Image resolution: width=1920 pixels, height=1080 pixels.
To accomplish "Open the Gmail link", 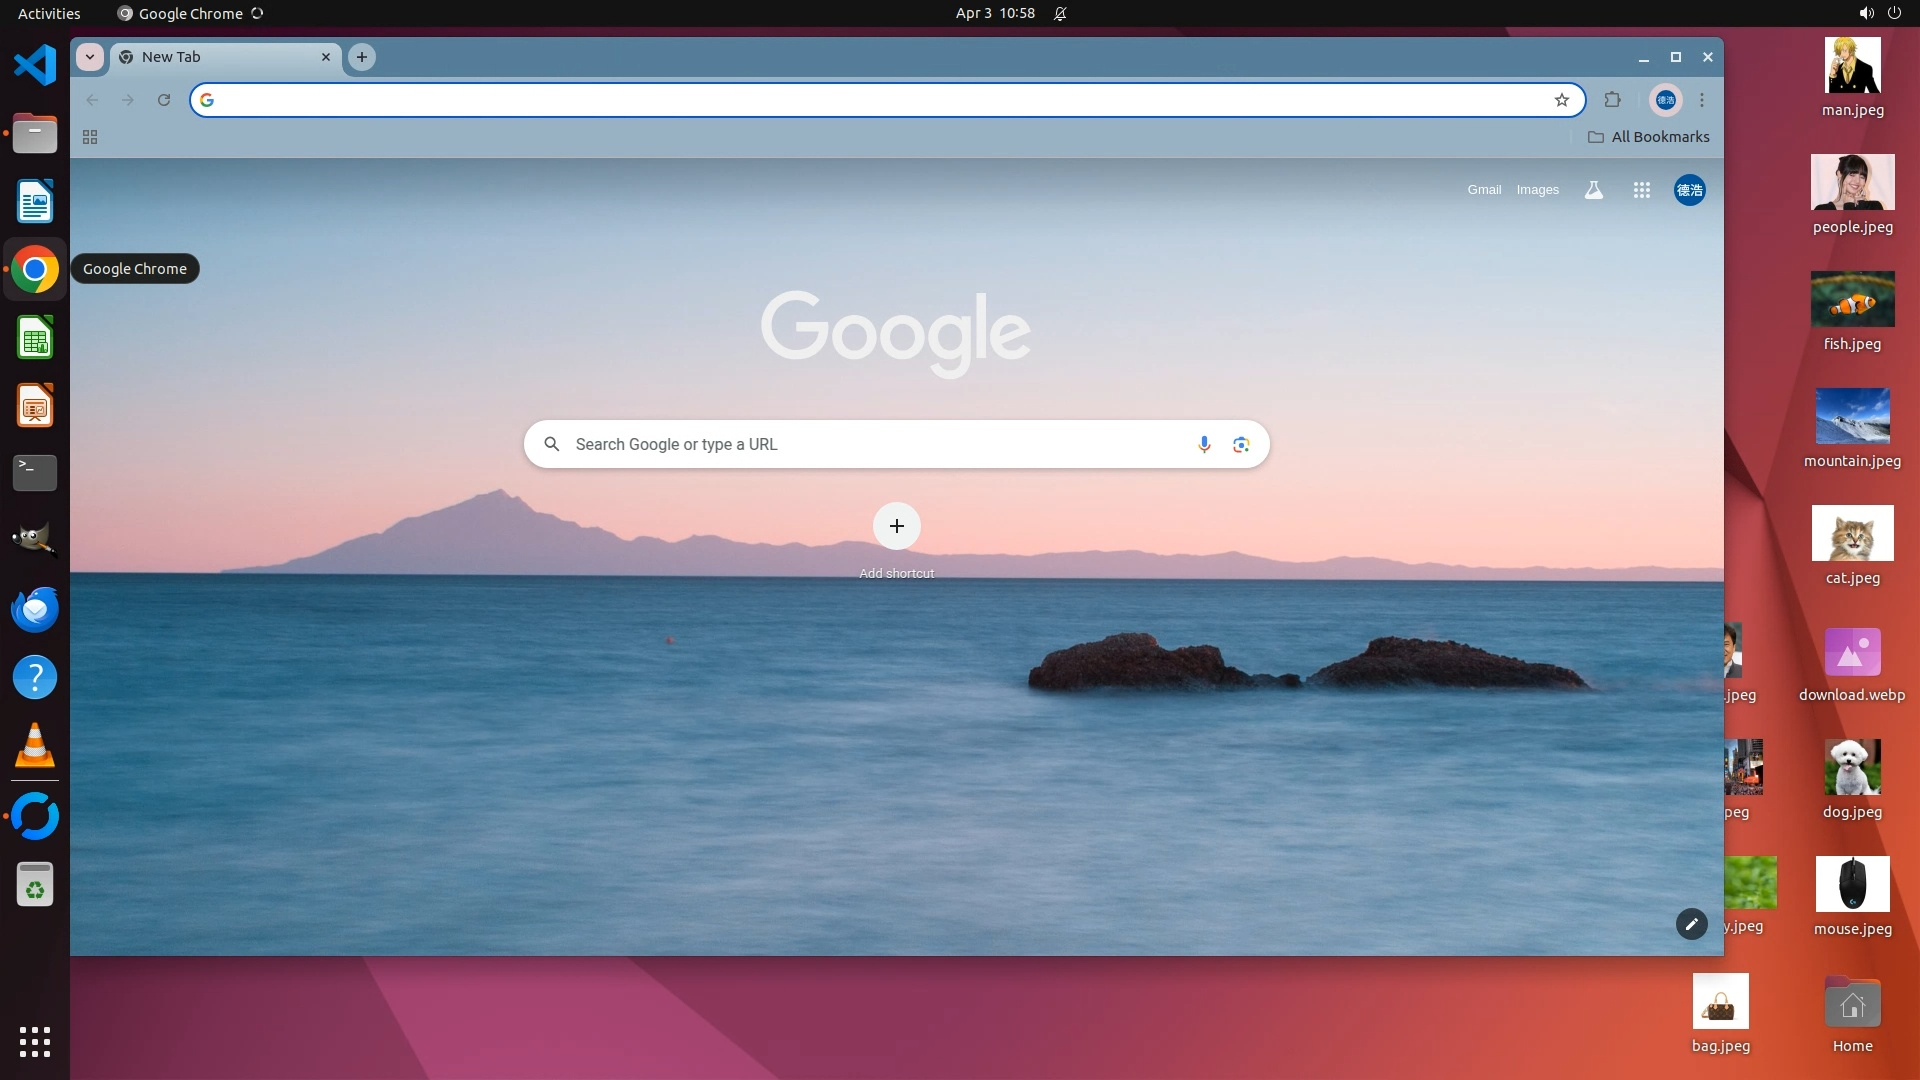I will point(1484,190).
